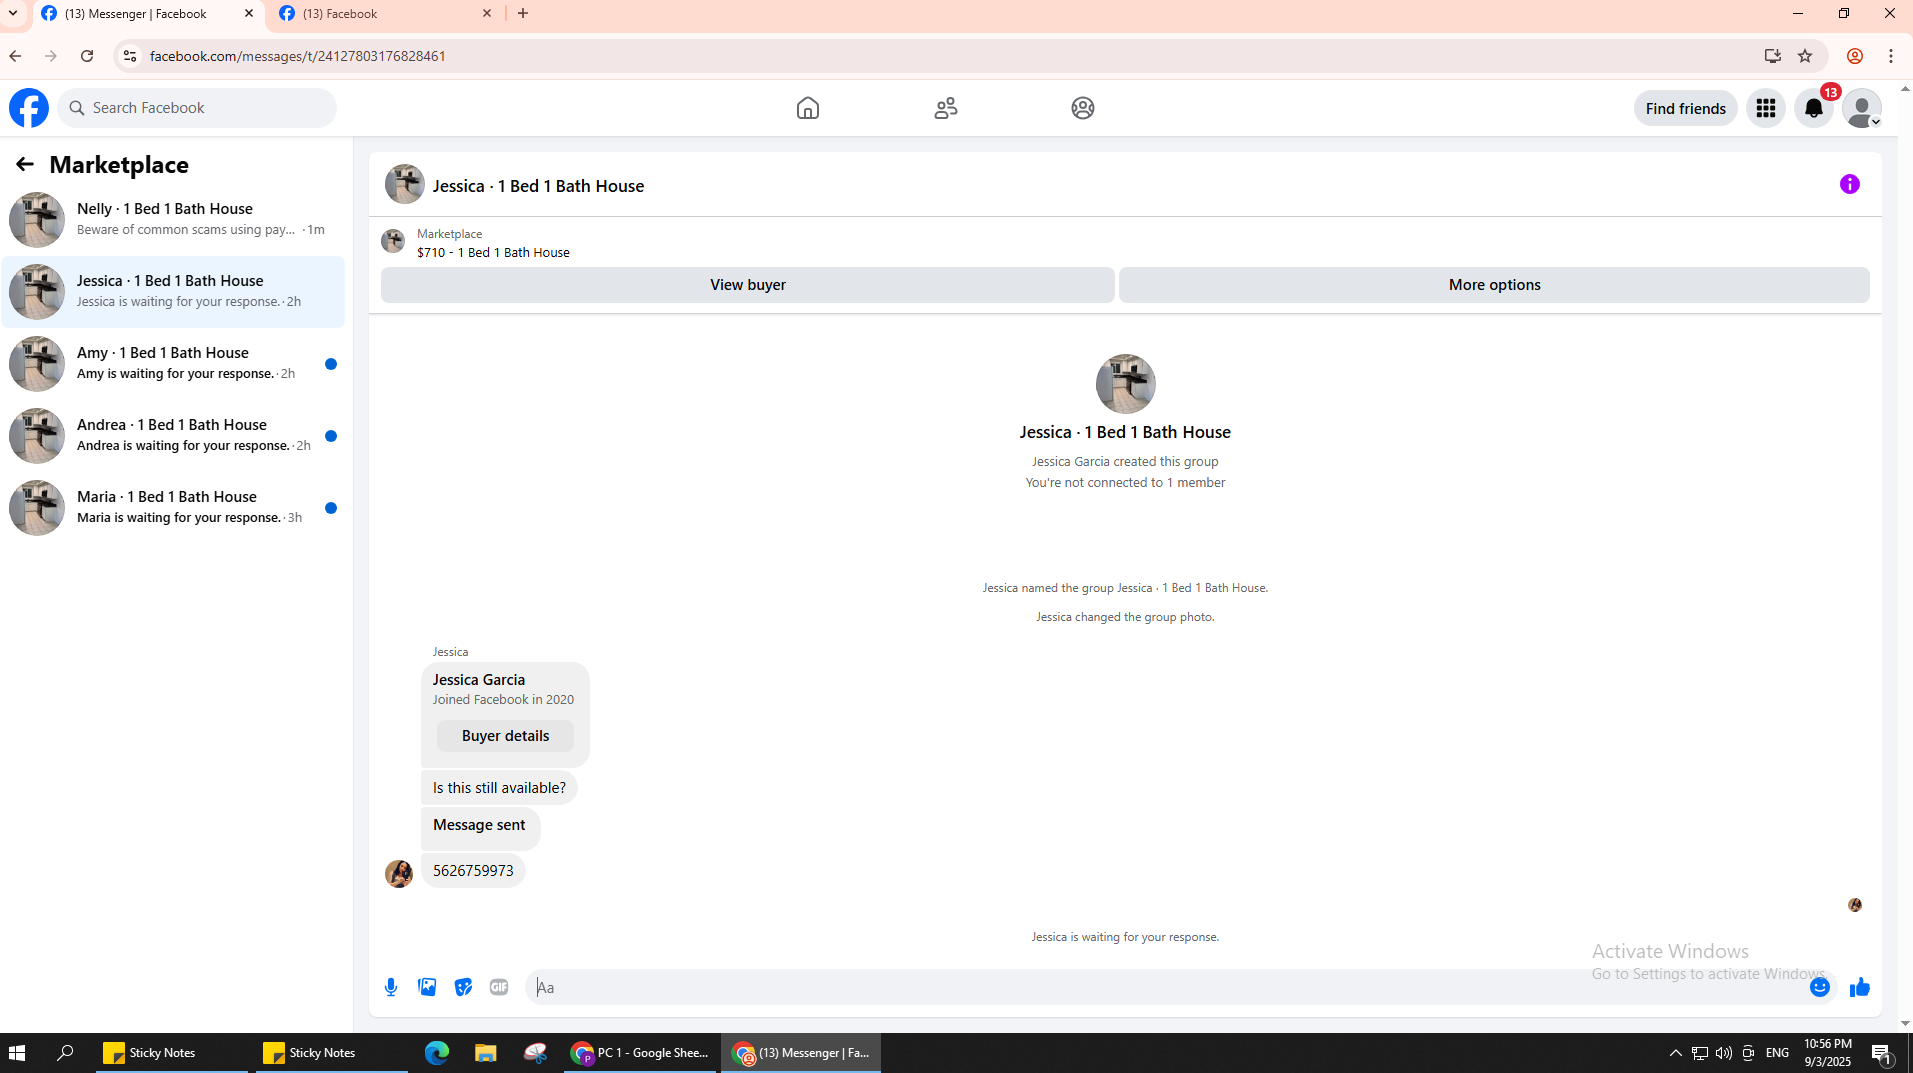
Task: Open Windows Start menu
Action: coord(17,1053)
